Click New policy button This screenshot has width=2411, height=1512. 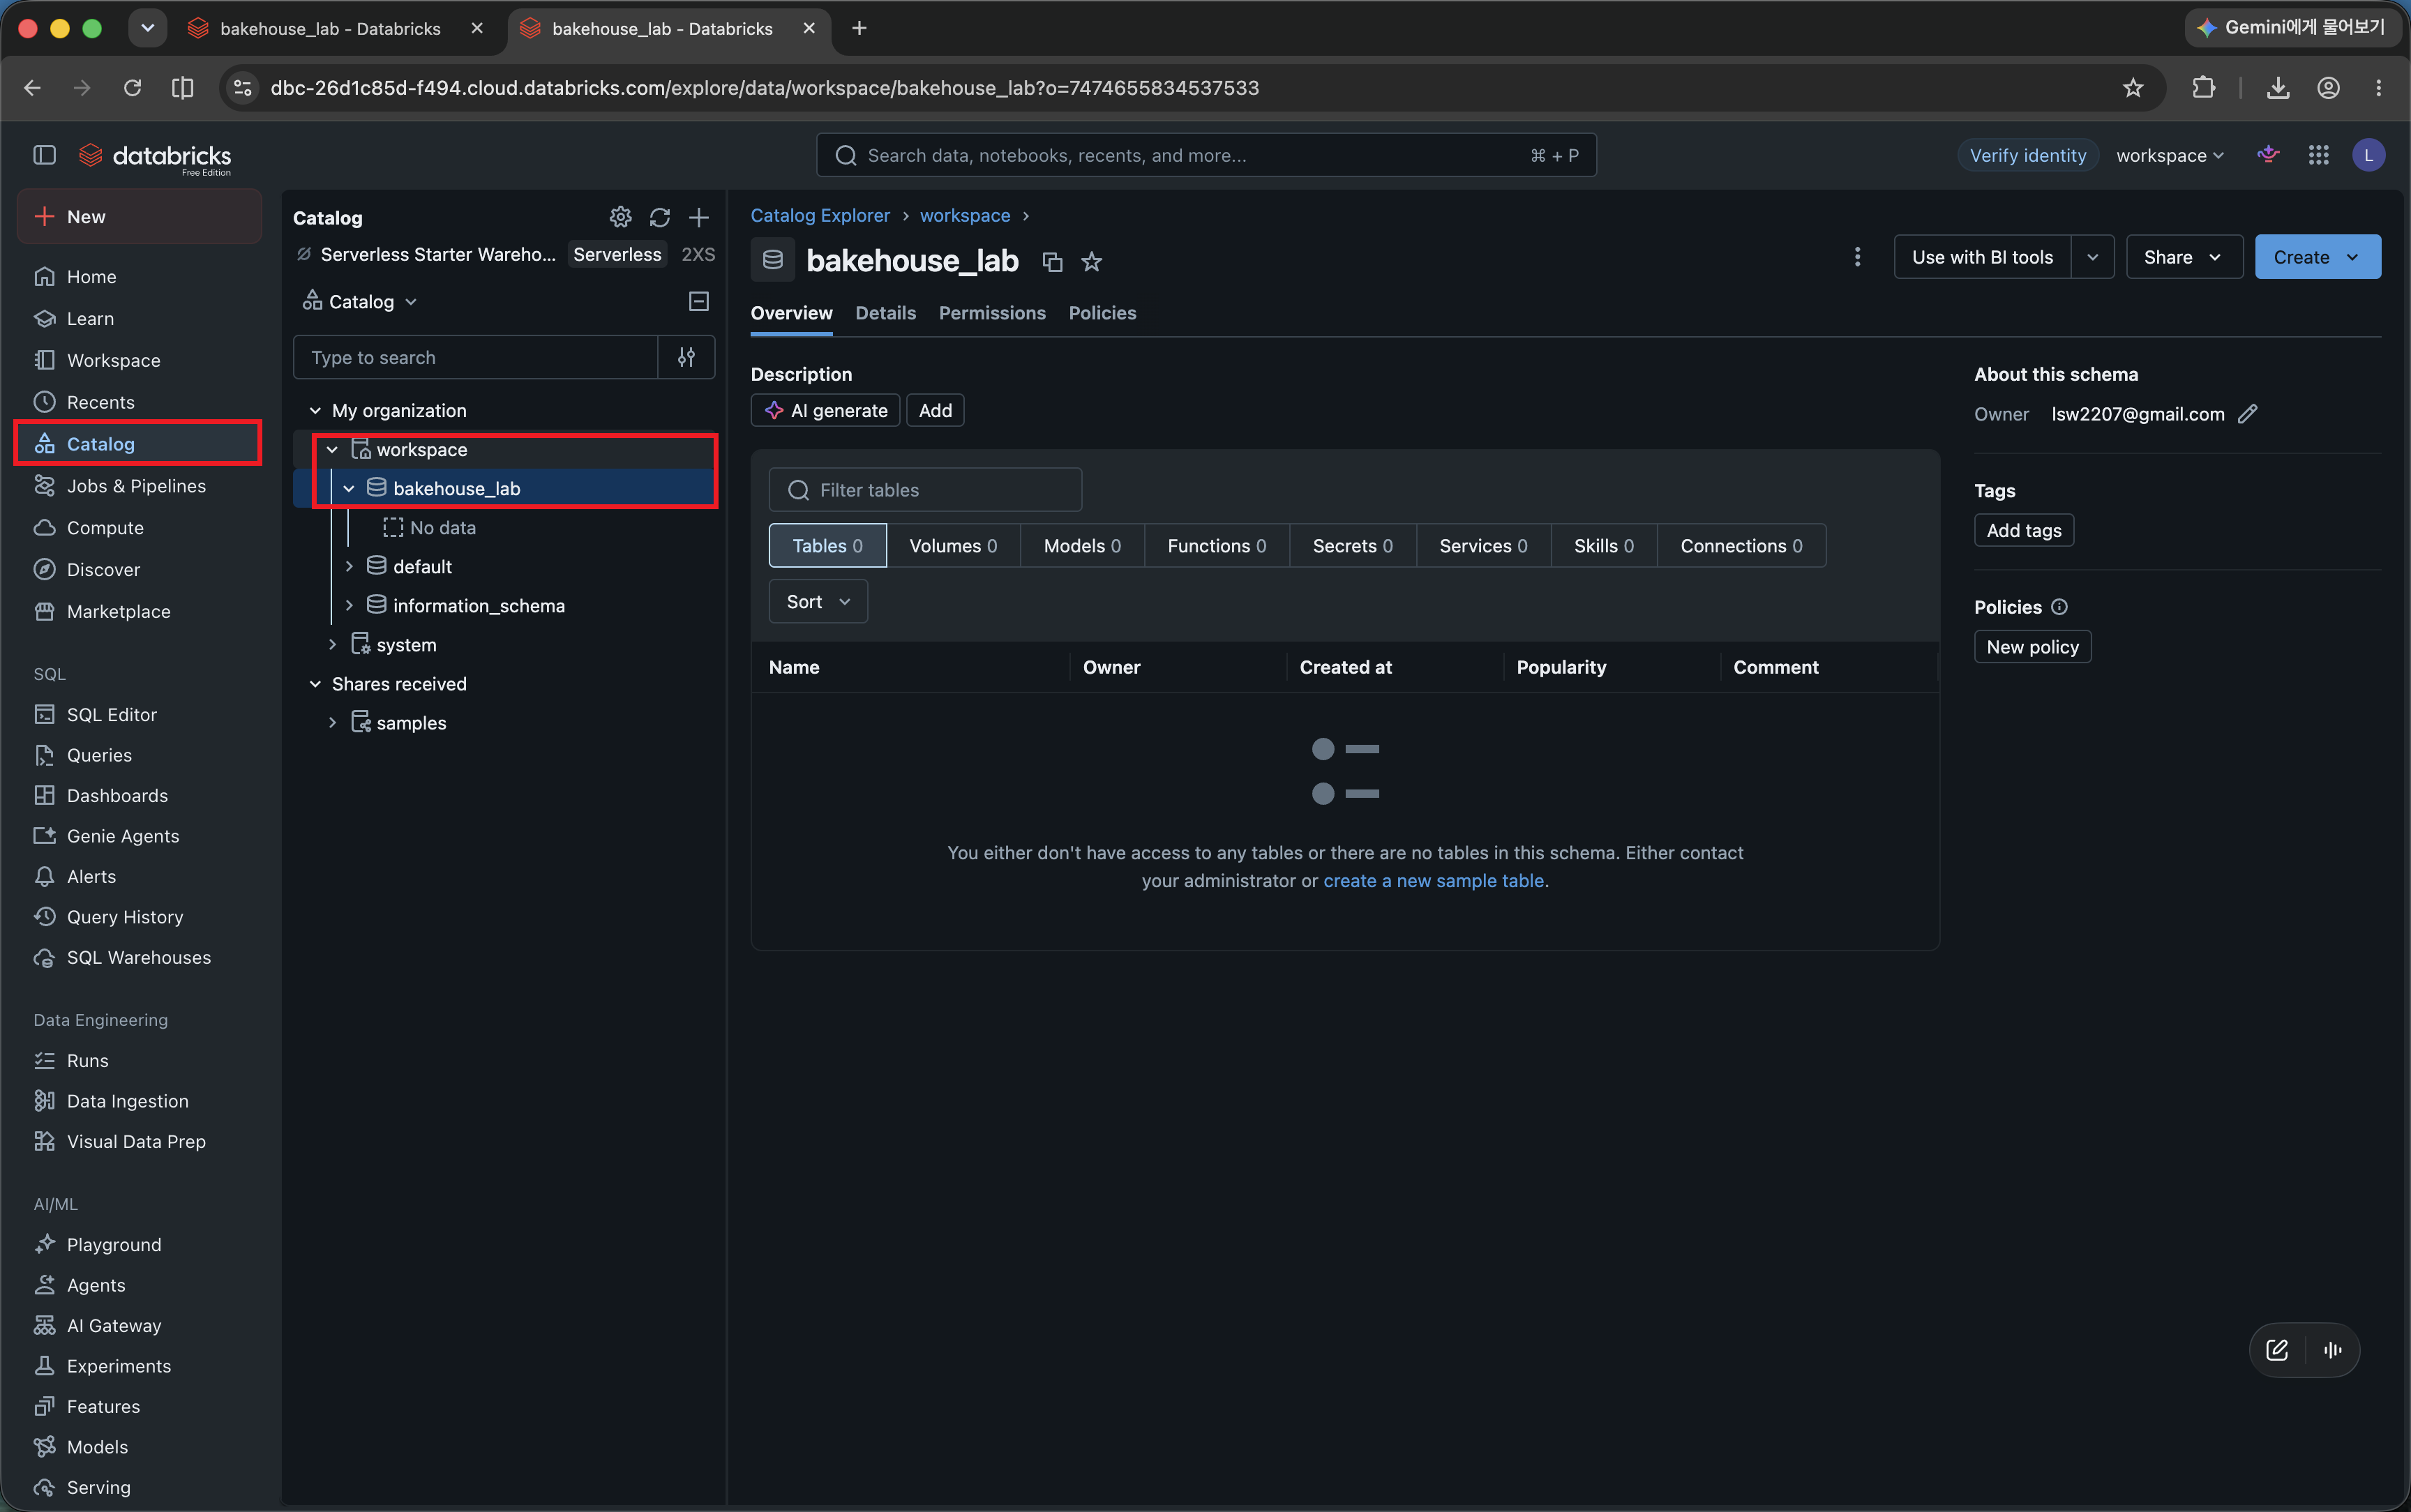pos(2032,647)
